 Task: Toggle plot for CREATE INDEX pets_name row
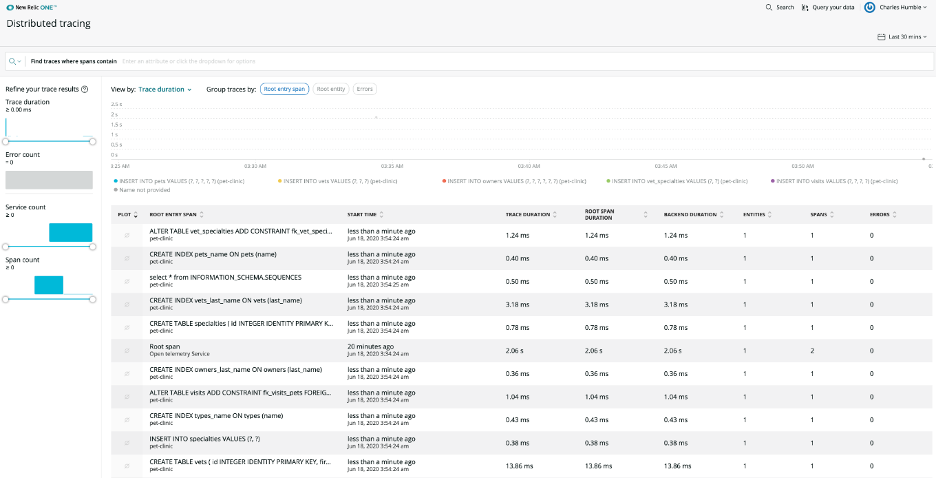click(x=127, y=258)
